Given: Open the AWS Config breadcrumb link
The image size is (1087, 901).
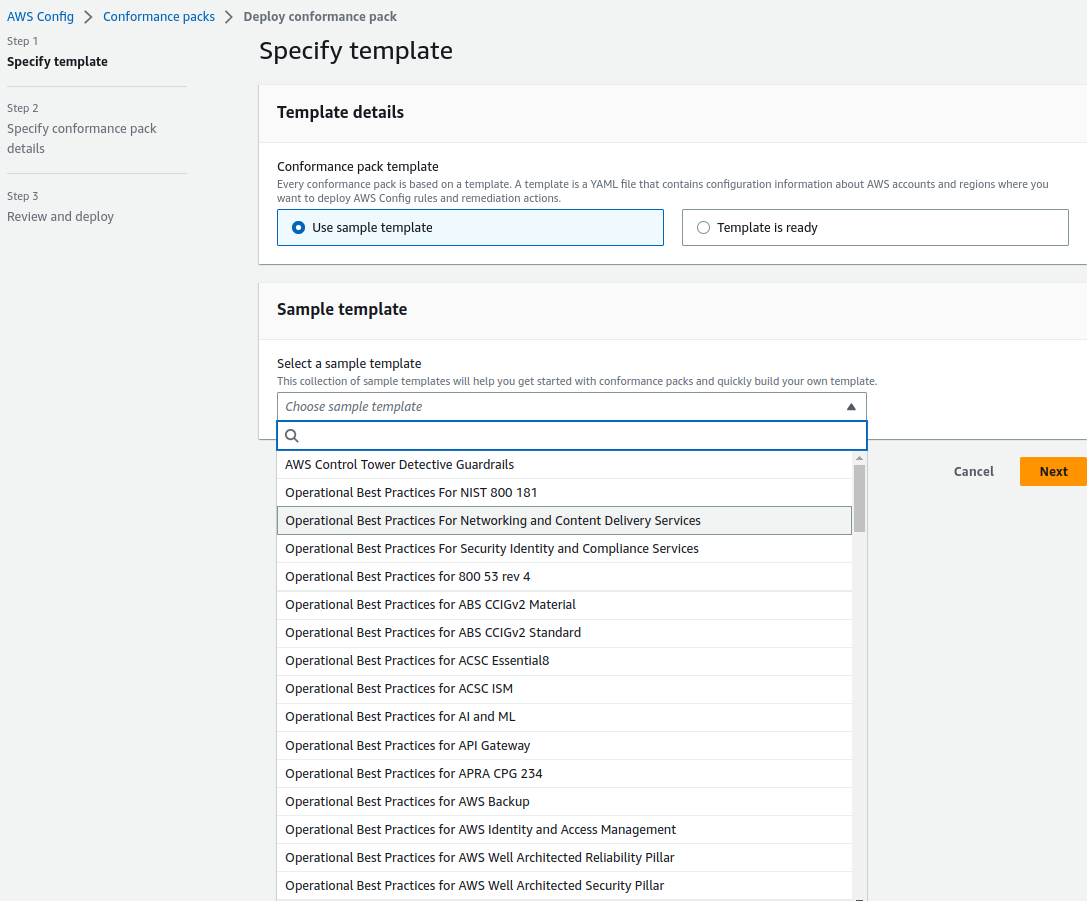Looking at the screenshot, I should 40,17.
